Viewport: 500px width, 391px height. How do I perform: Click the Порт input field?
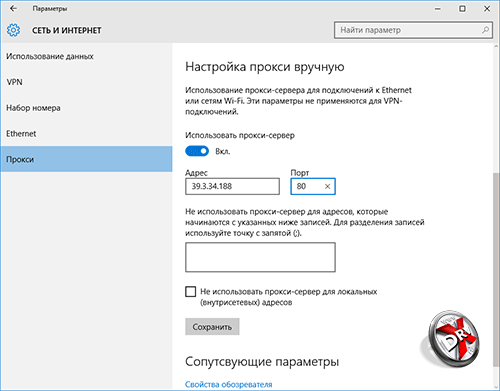[x=313, y=186]
